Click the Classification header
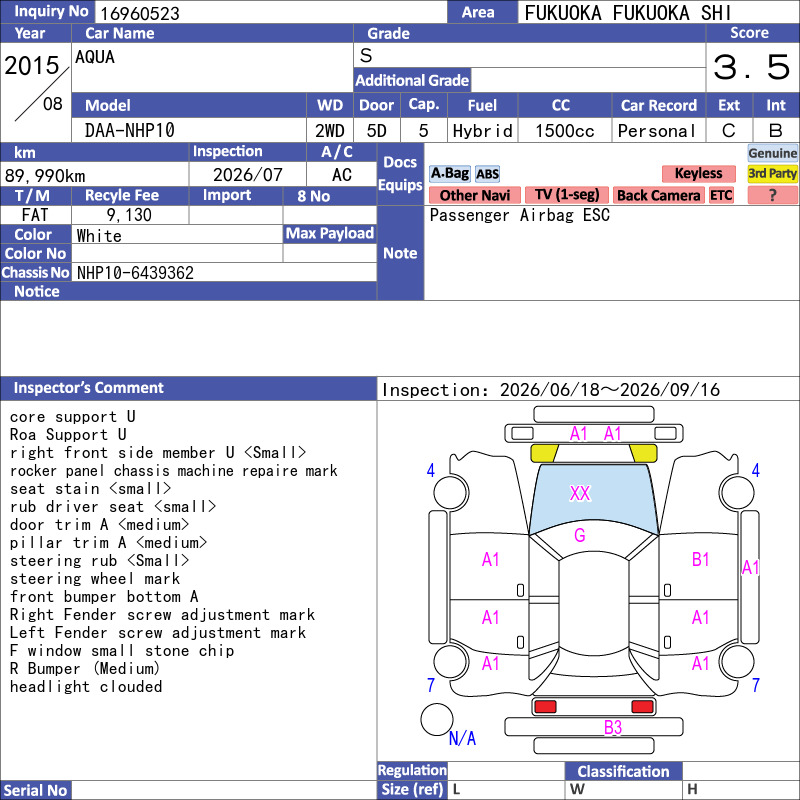This screenshot has width=800, height=800. click(623, 771)
